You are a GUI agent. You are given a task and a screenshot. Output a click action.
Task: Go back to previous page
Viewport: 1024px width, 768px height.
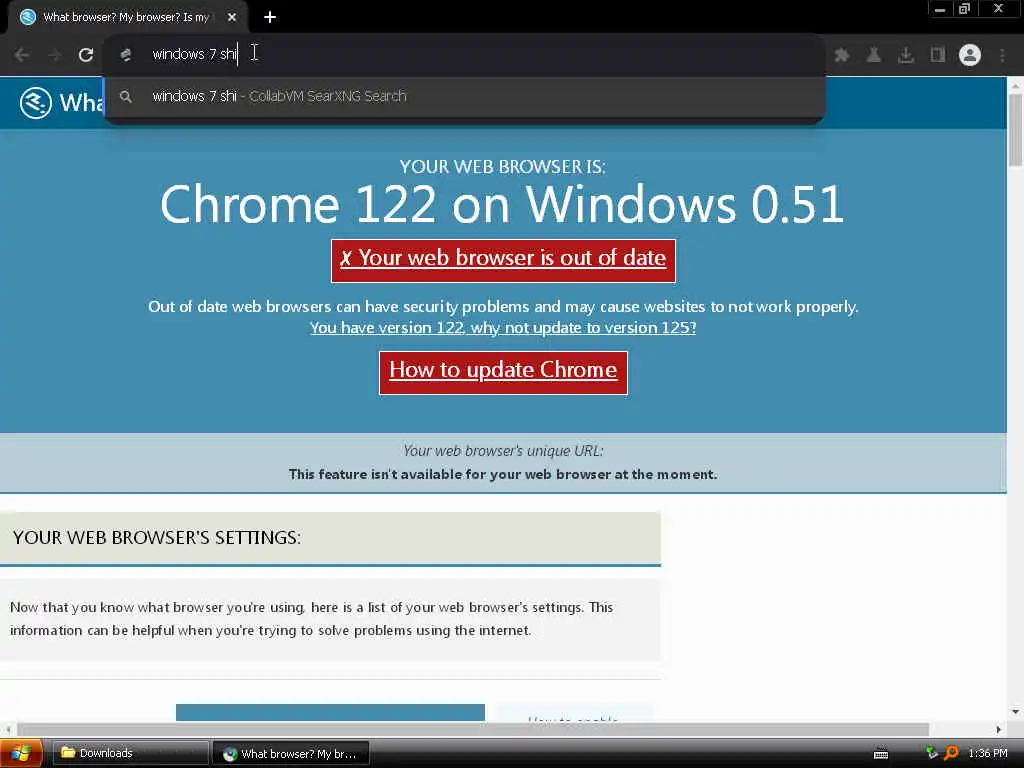pos(22,55)
